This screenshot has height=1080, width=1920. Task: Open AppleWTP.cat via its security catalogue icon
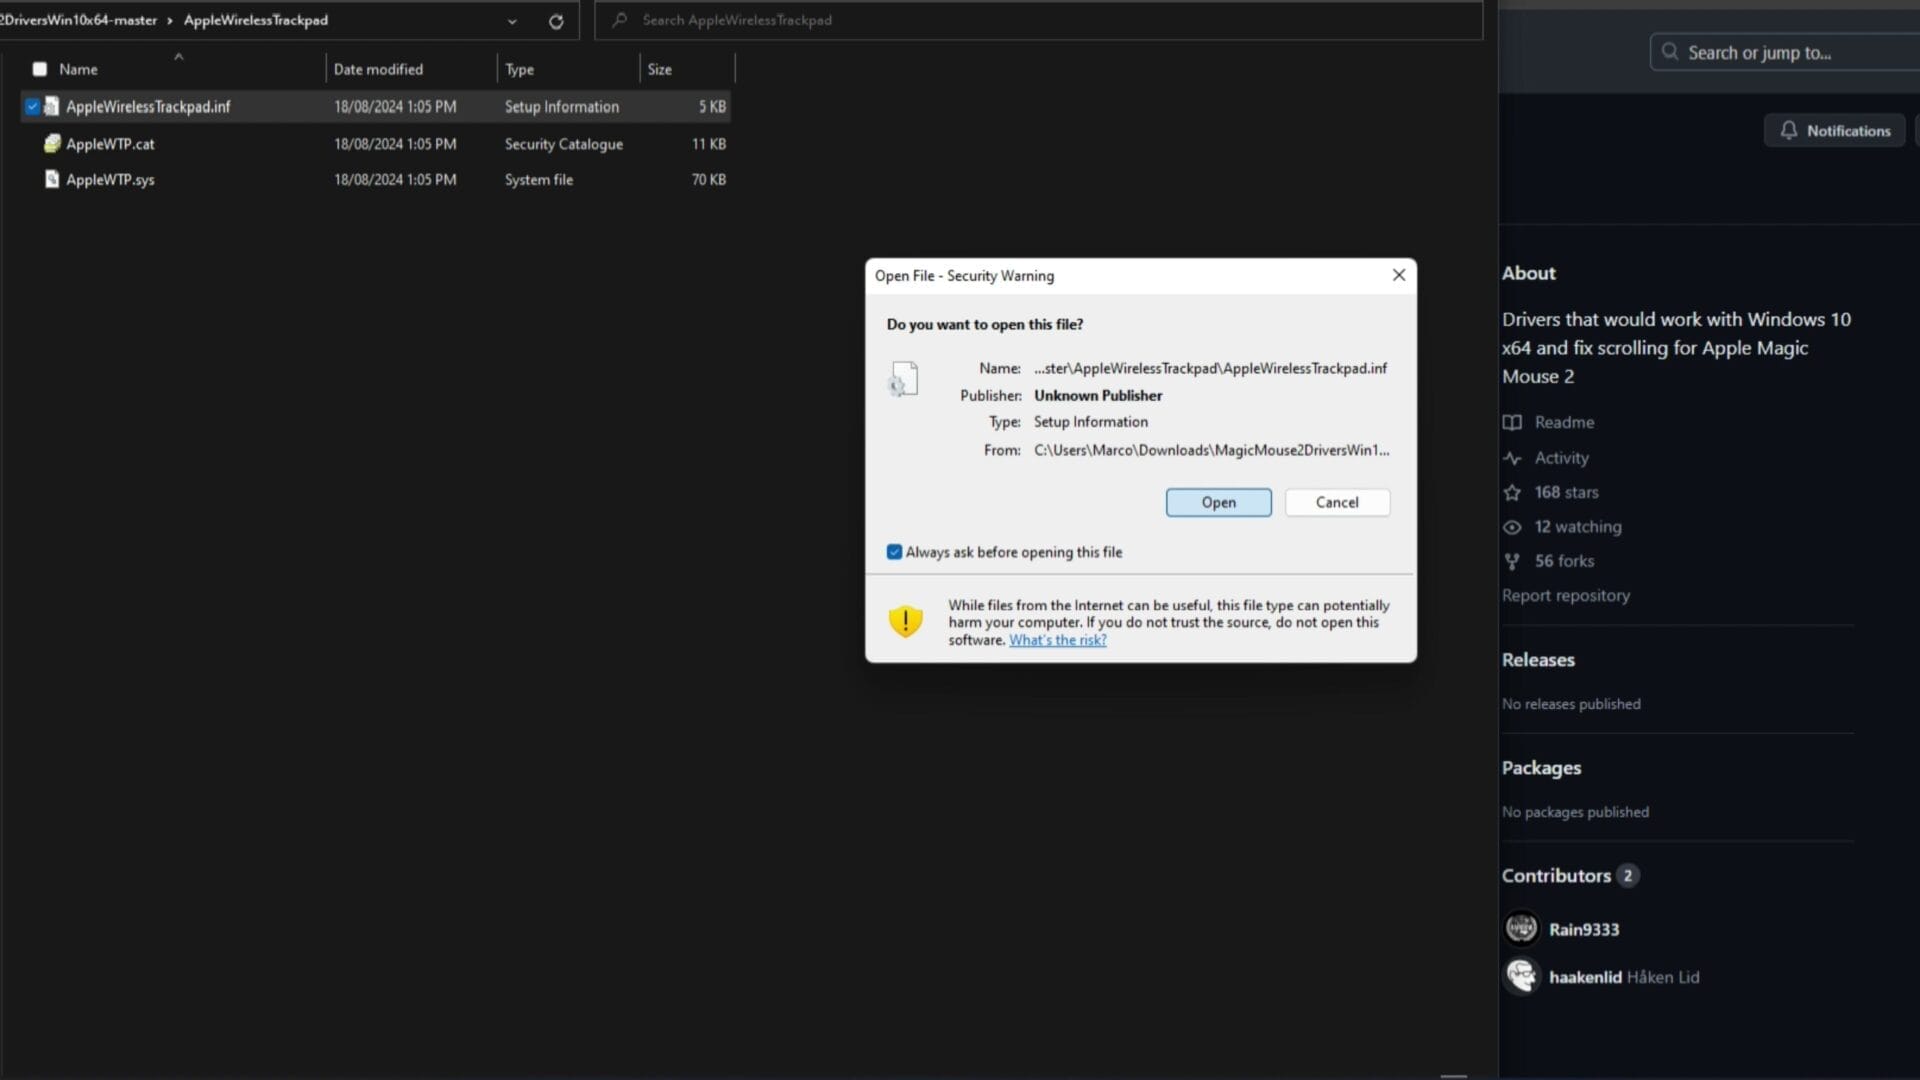pos(51,143)
